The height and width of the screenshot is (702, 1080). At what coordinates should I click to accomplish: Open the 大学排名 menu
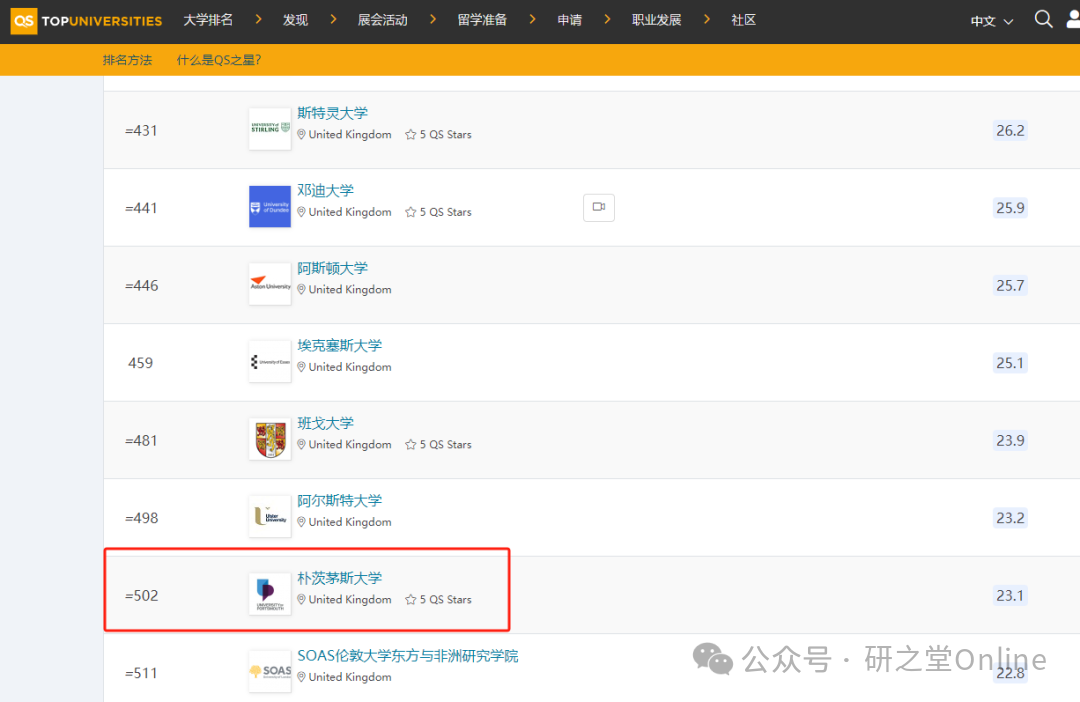click(208, 20)
